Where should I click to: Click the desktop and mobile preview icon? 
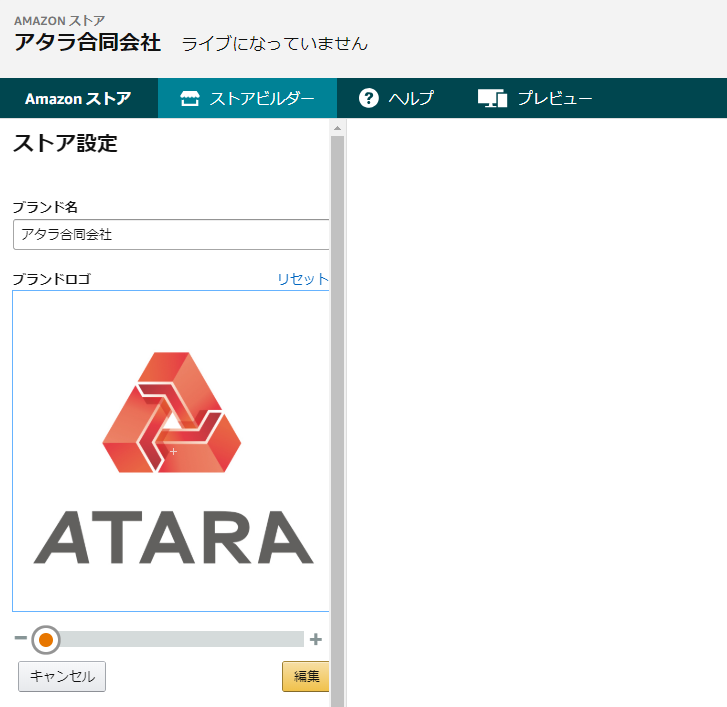pyautogui.click(x=492, y=98)
